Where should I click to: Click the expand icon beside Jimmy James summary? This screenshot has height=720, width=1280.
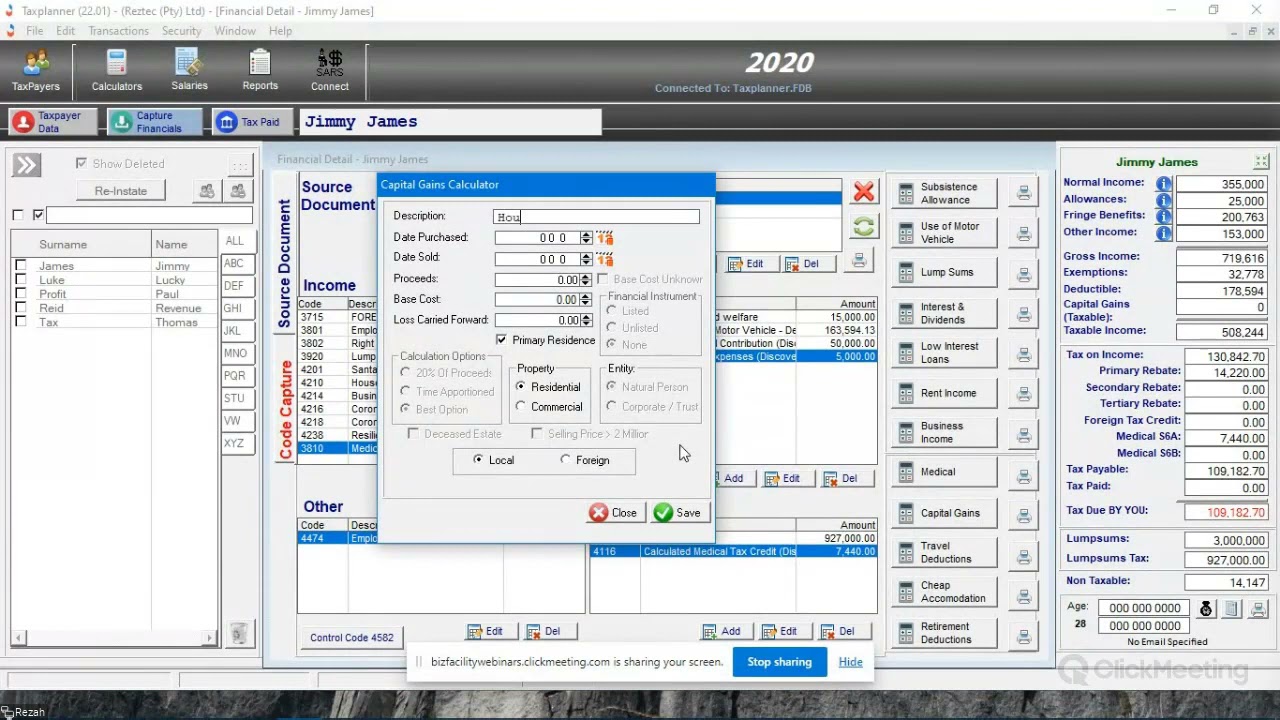(1261, 162)
